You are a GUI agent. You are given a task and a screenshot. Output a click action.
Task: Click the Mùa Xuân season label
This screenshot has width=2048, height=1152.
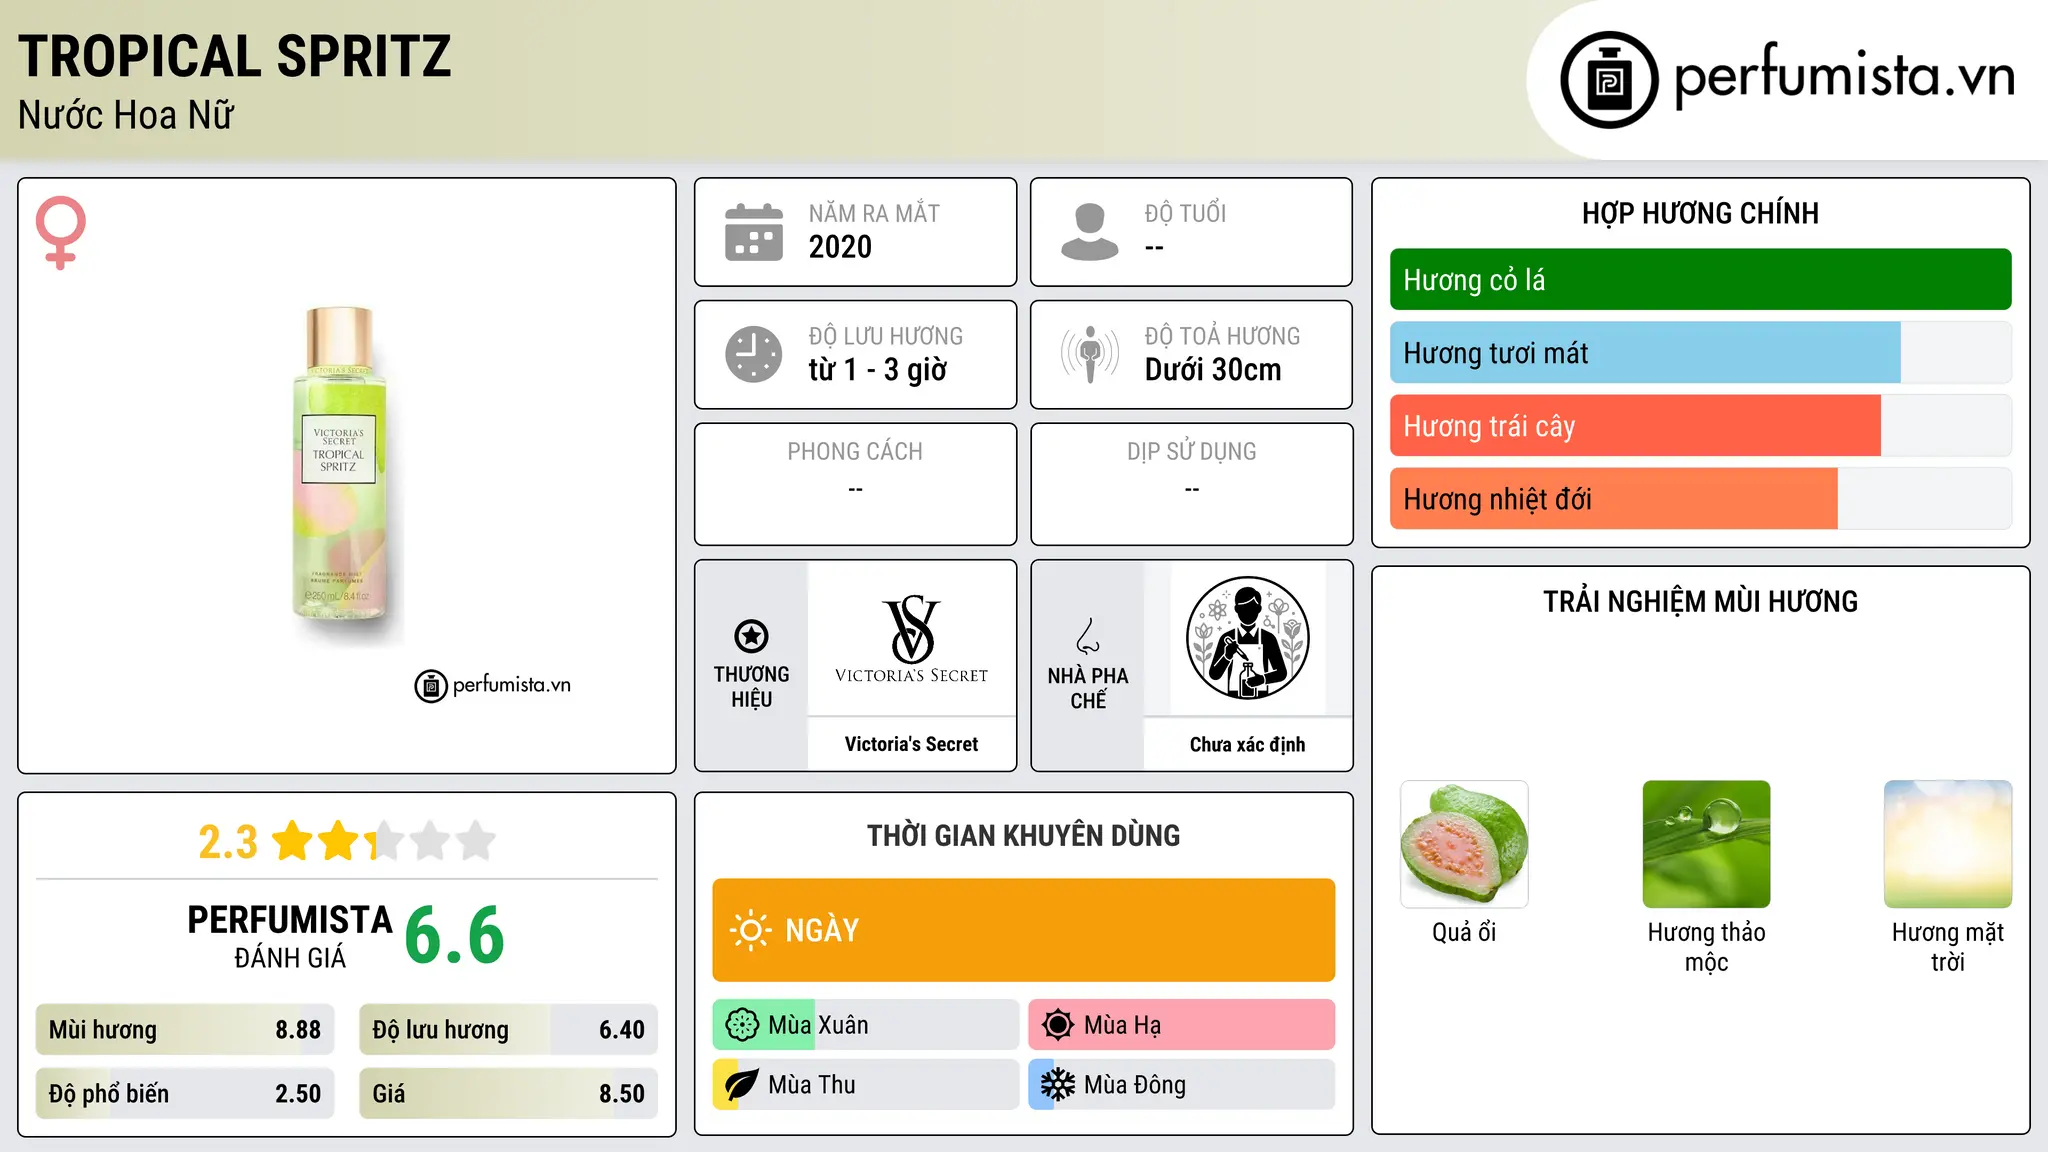[818, 1025]
